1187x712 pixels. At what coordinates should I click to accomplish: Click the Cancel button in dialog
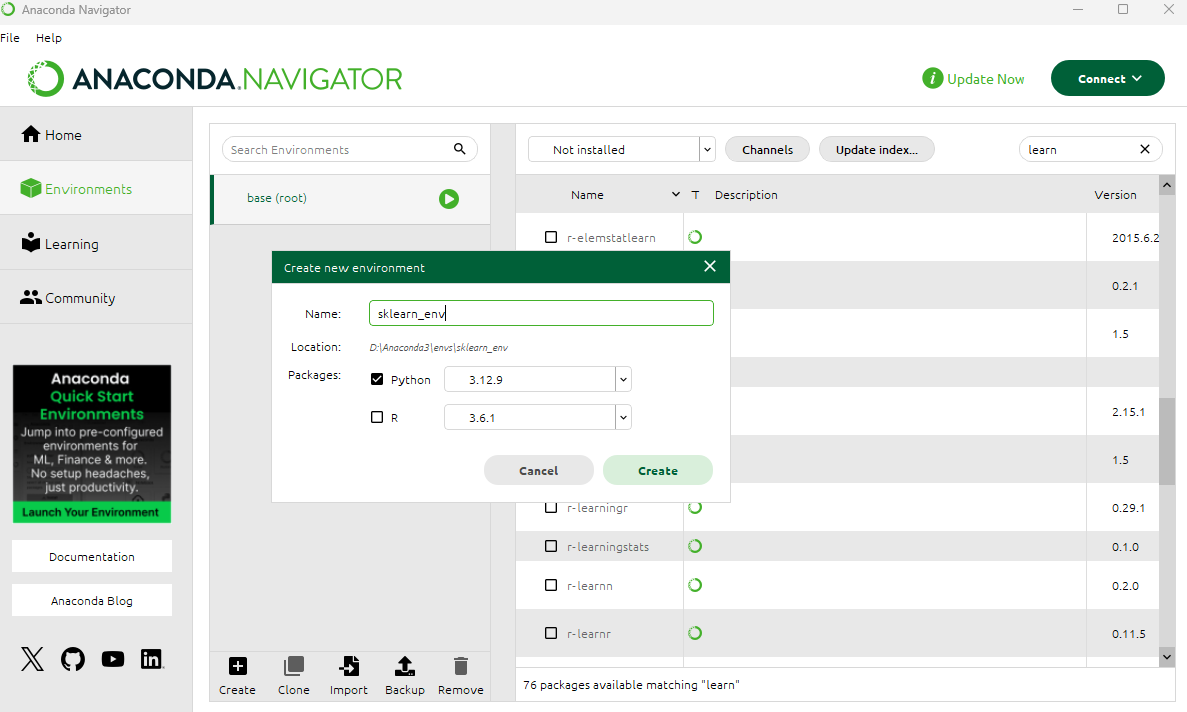click(538, 470)
